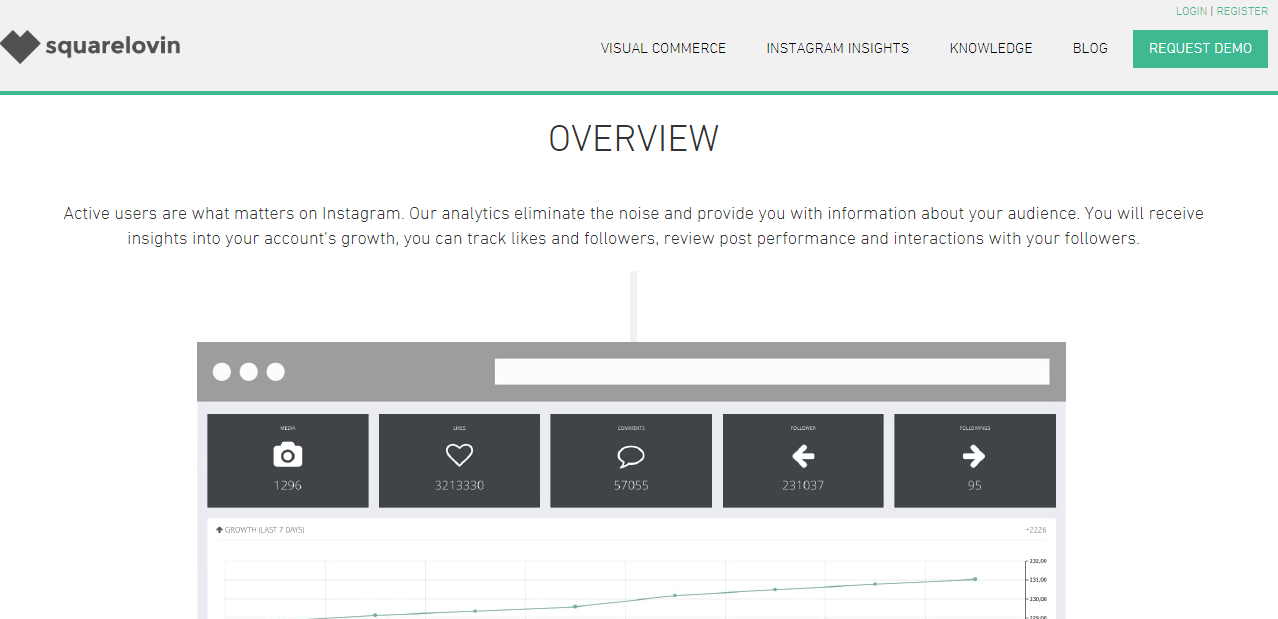Click the camera icon in Media tile
Image resolution: width=1278 pixels, height=619 pixels.
click(288, 456)
